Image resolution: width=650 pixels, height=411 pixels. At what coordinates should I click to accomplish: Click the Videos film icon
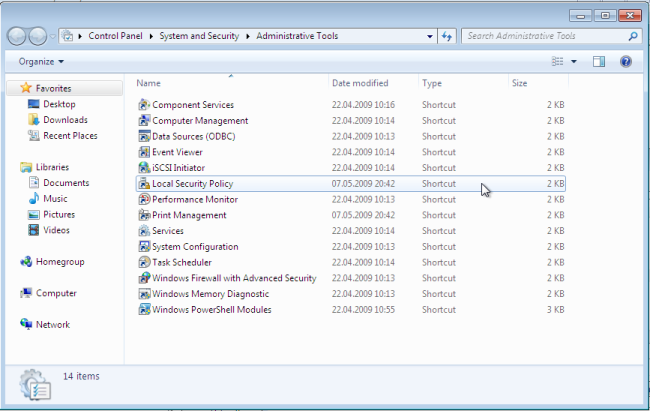point(34,230)
